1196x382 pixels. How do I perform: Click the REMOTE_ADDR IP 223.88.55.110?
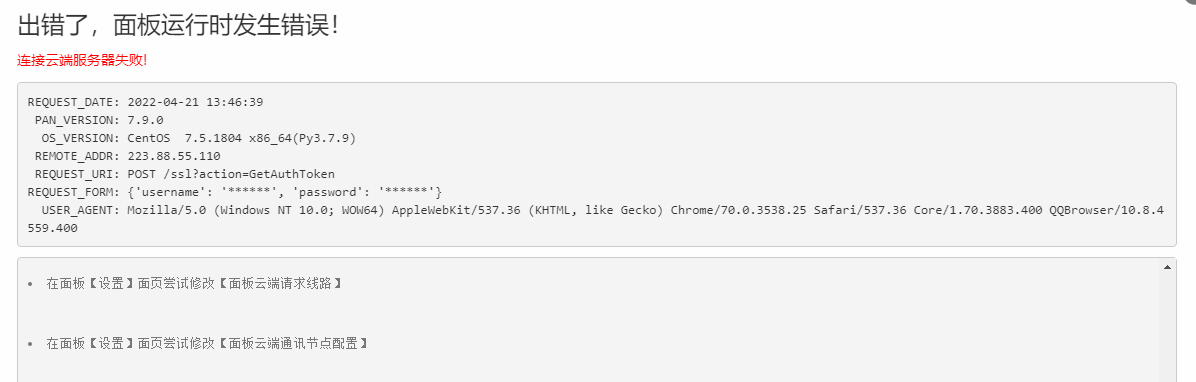pyautogui.click(x=173, y=156)
